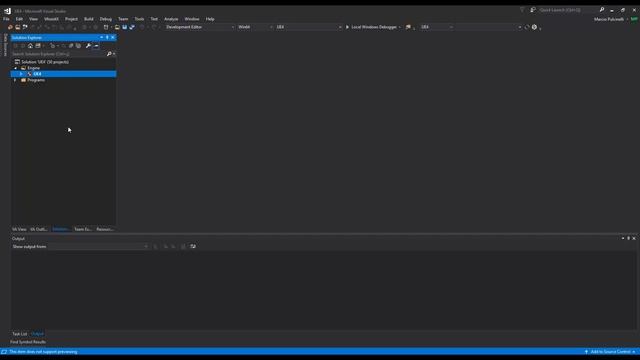Viewport: 640px width, 360px height.
Task: Expand the Programs folder node
Action: pyautogui.click(x=15, y=80)
